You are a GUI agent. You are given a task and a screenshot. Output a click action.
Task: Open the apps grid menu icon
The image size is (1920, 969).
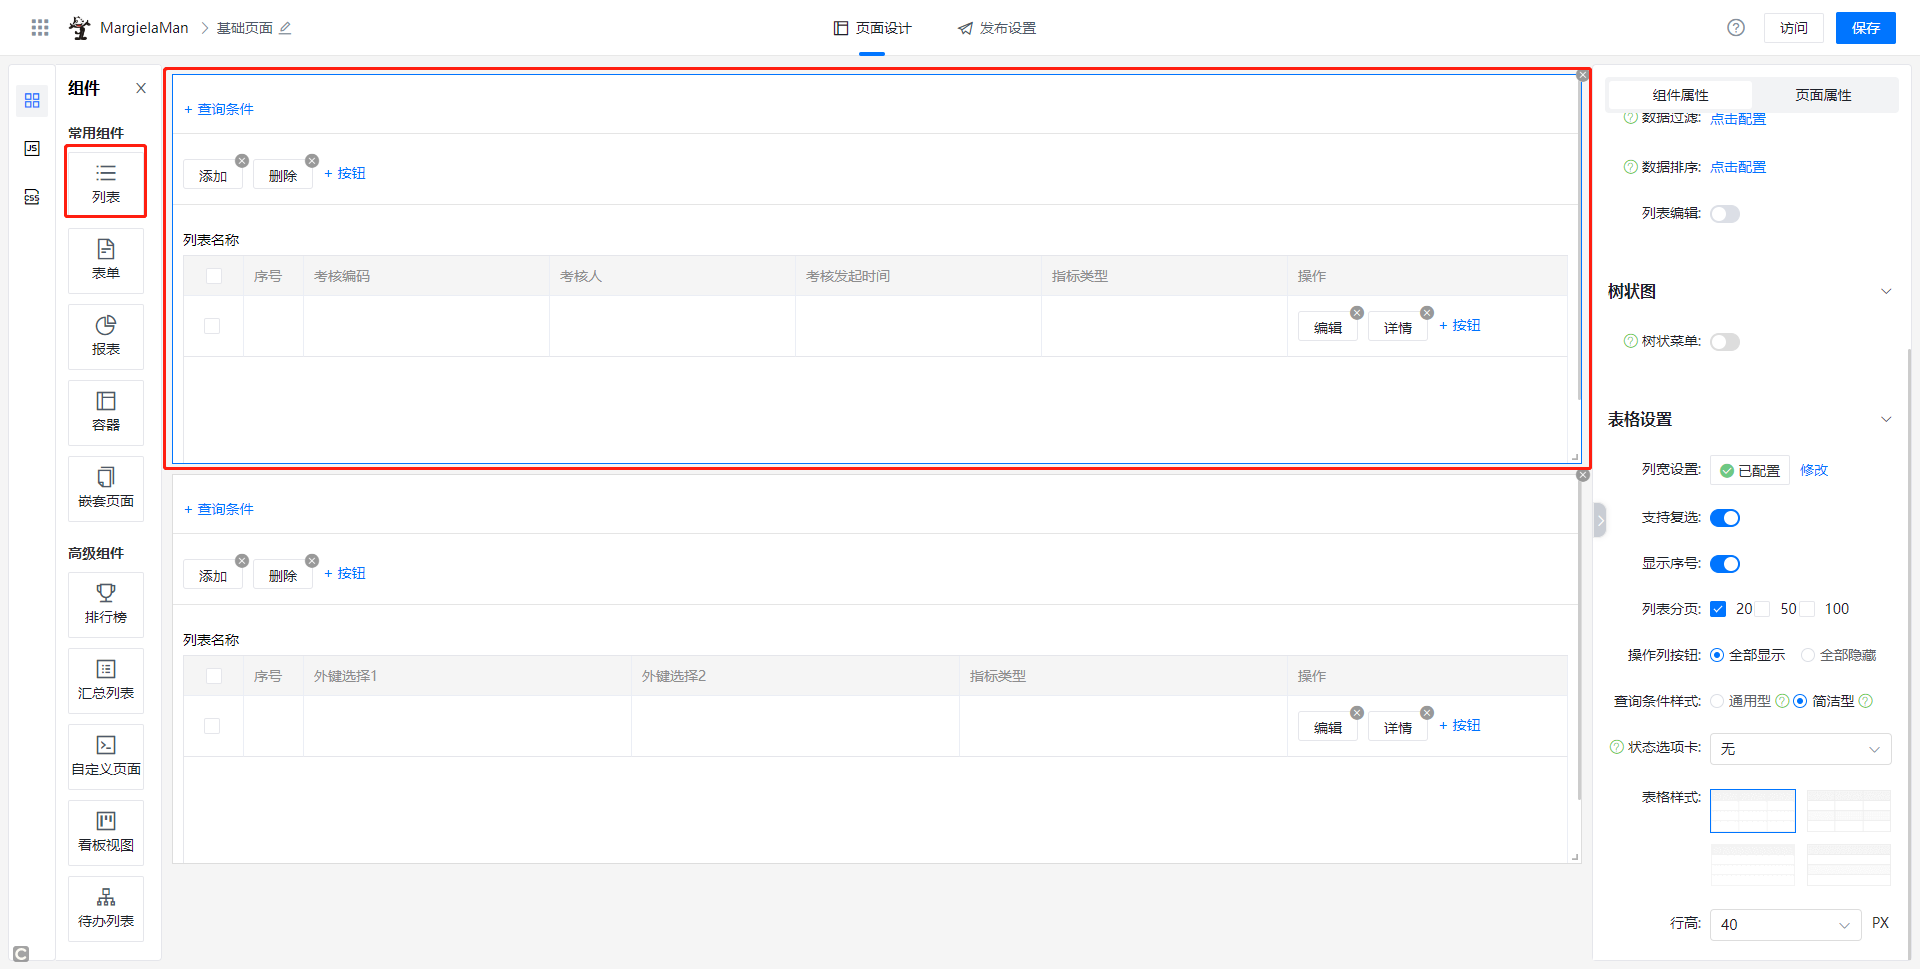click(x=40, y=28)
